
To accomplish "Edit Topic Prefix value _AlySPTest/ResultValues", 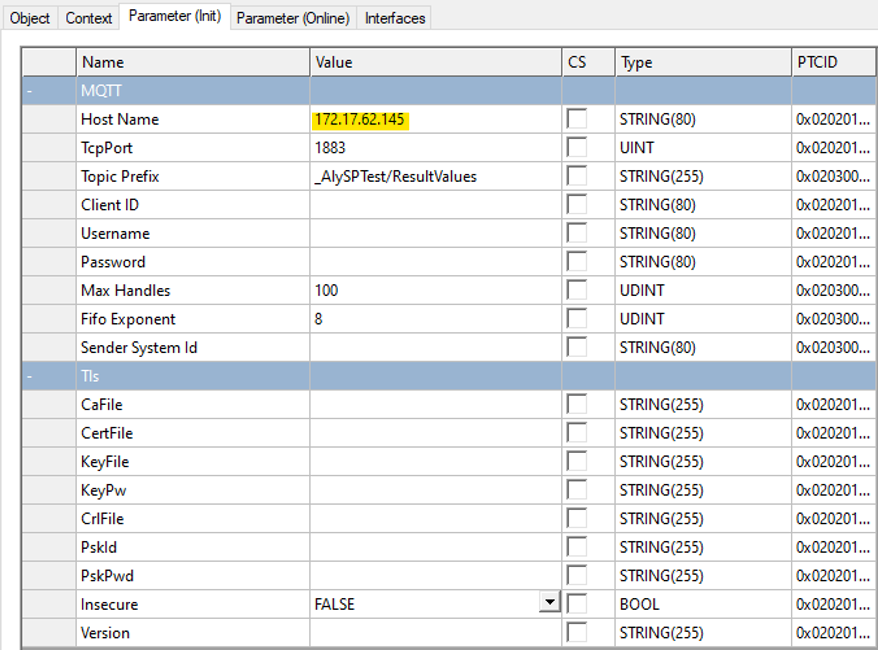I will click(436, 177).
